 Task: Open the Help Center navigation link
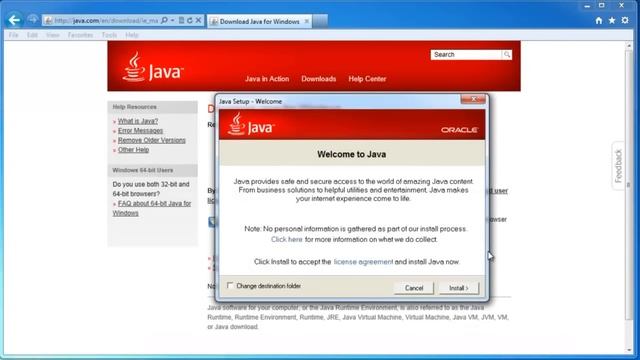tap(367, 79)
